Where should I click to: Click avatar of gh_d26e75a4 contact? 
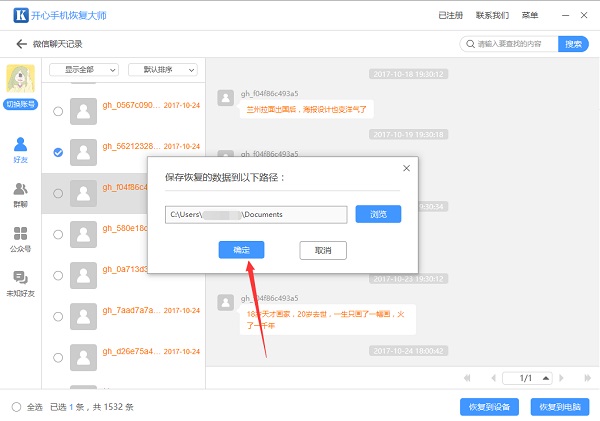coord(83,357)
